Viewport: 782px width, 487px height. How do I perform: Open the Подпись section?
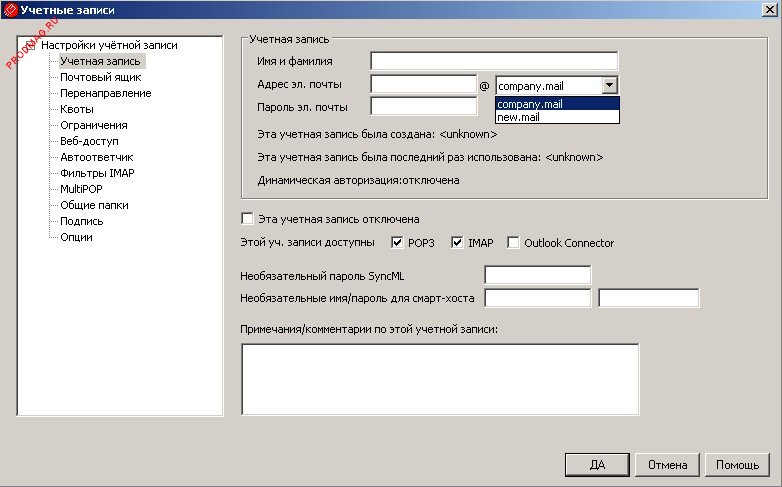point(81,221)
